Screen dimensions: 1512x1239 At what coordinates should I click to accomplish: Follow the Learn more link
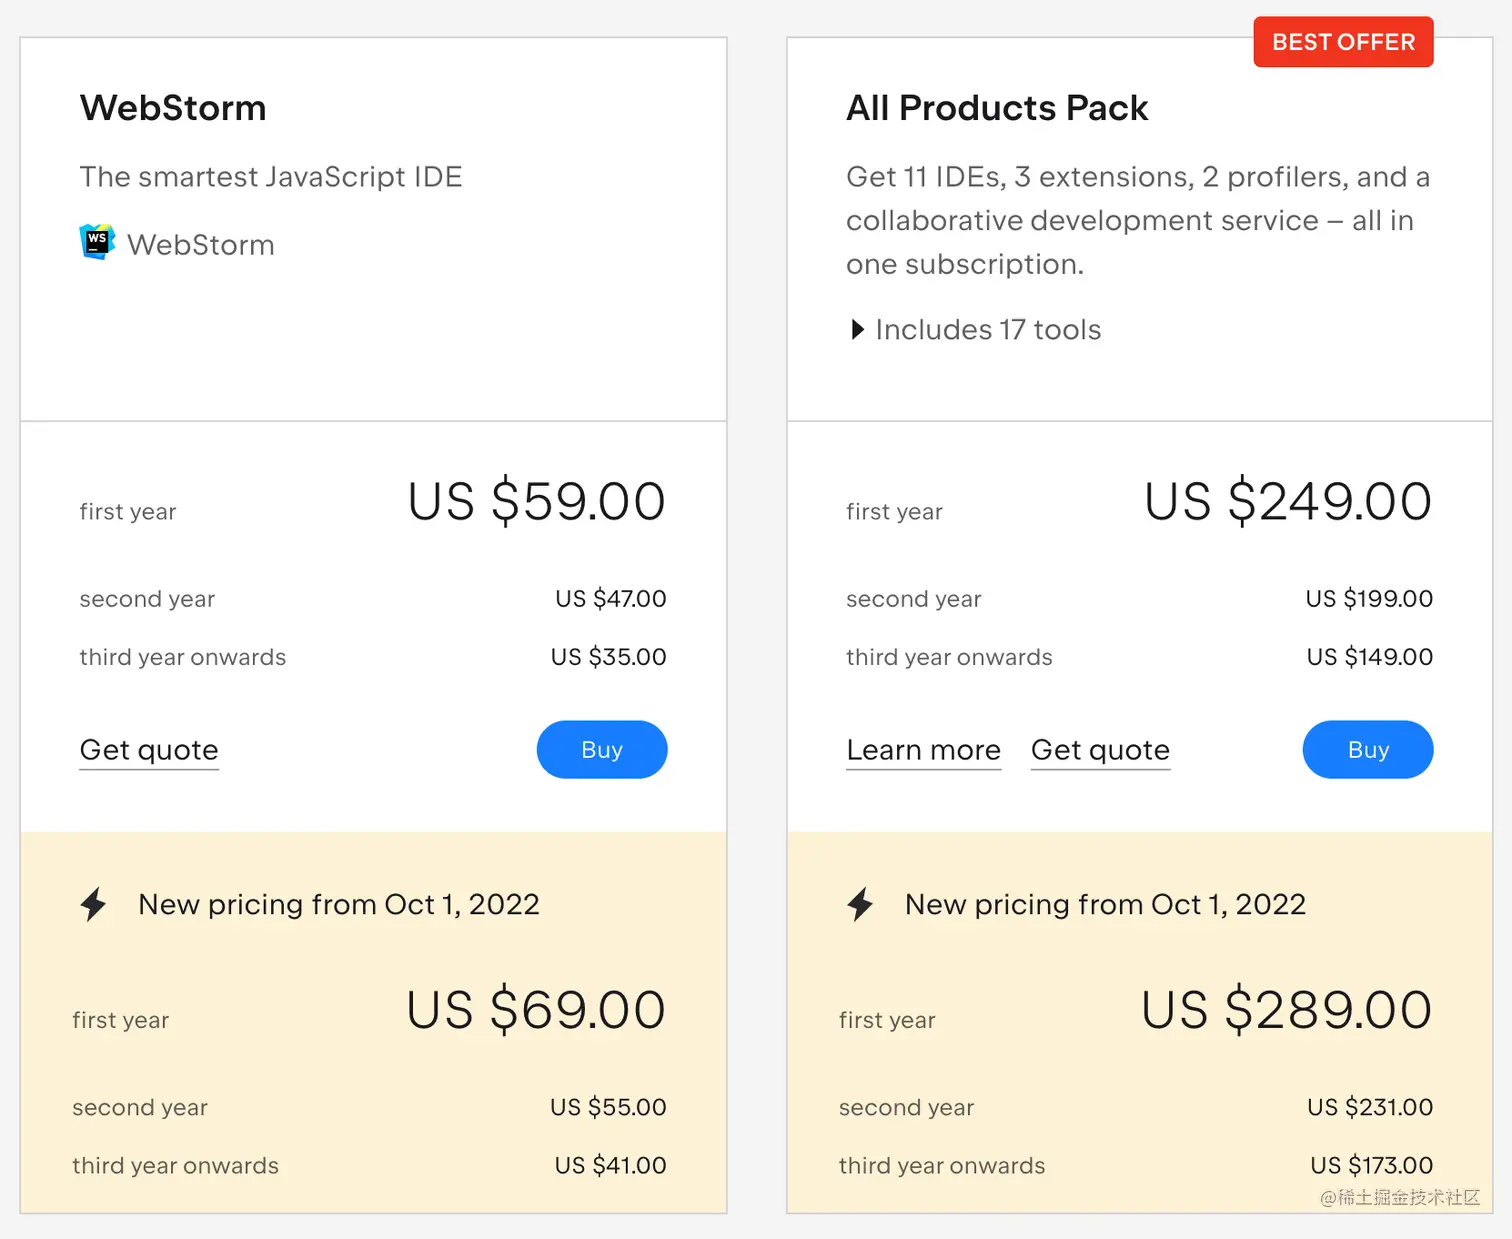coord(923,750)
